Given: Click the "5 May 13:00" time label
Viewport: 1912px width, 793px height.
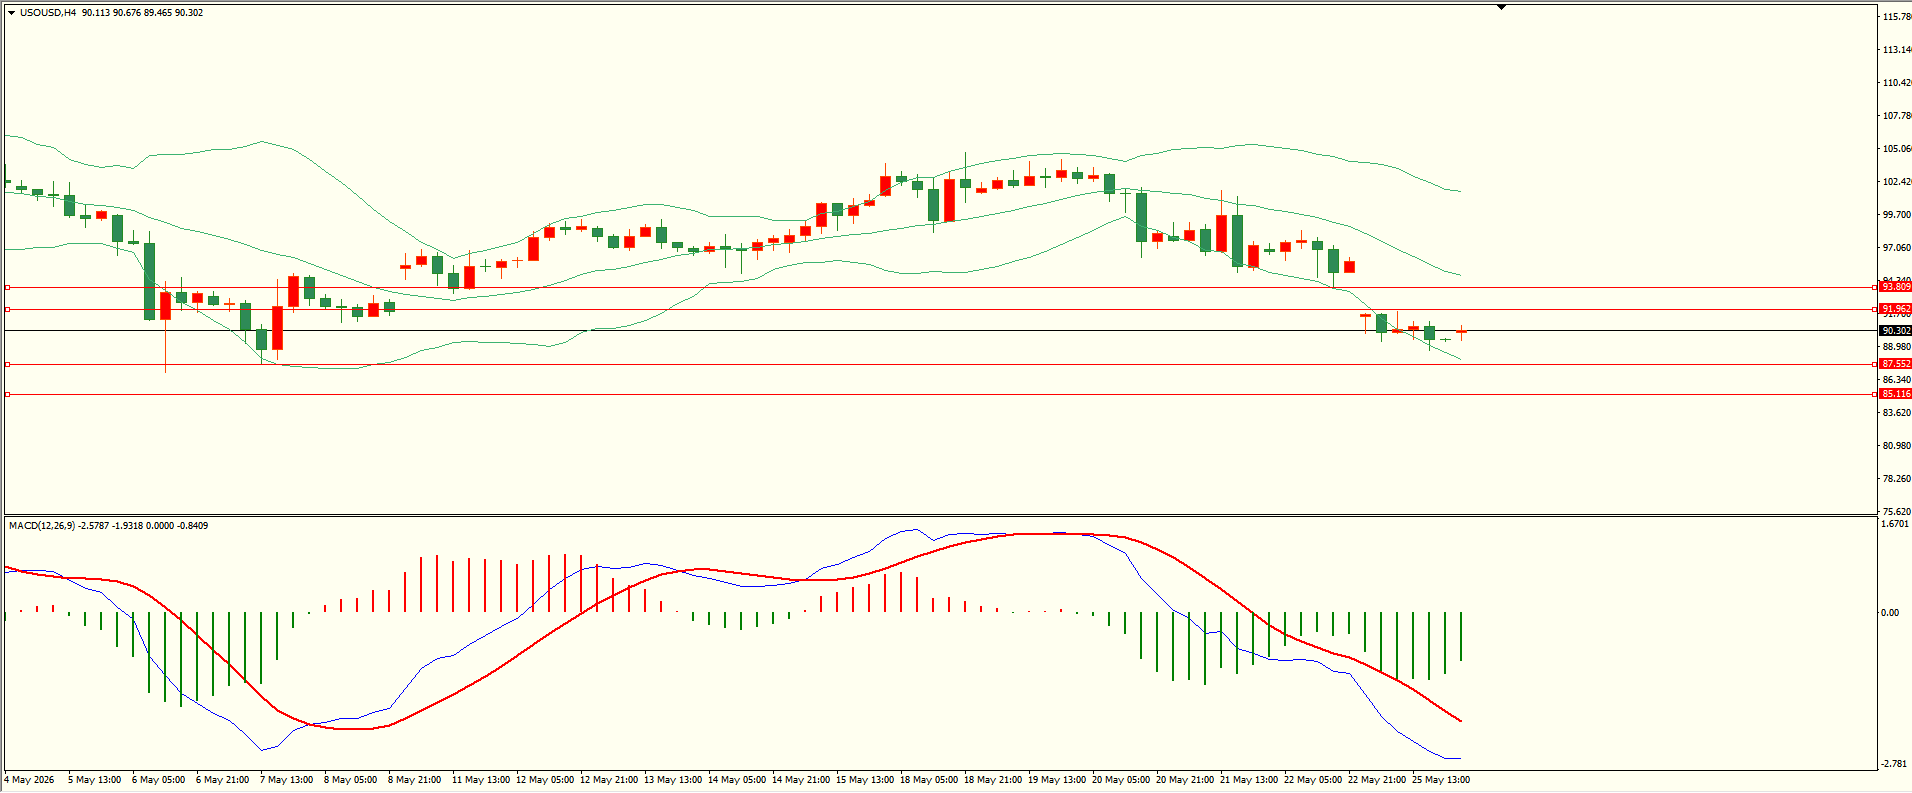Looking at the screenshot, I should click(x=94, y=780).
